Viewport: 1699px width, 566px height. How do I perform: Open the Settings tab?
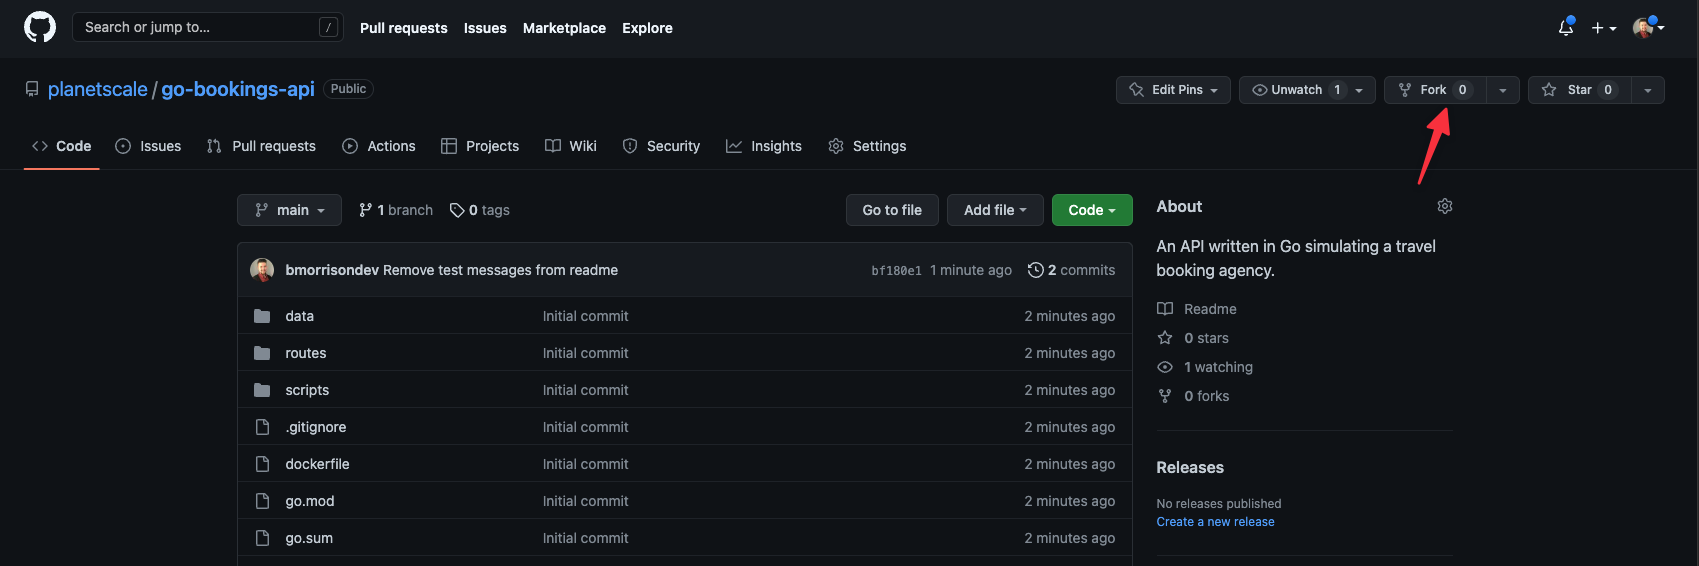pos(867,146)
